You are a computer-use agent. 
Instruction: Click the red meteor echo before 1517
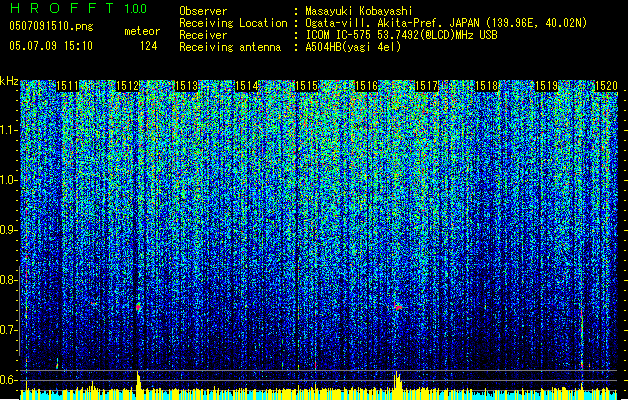tap(398, 307)
